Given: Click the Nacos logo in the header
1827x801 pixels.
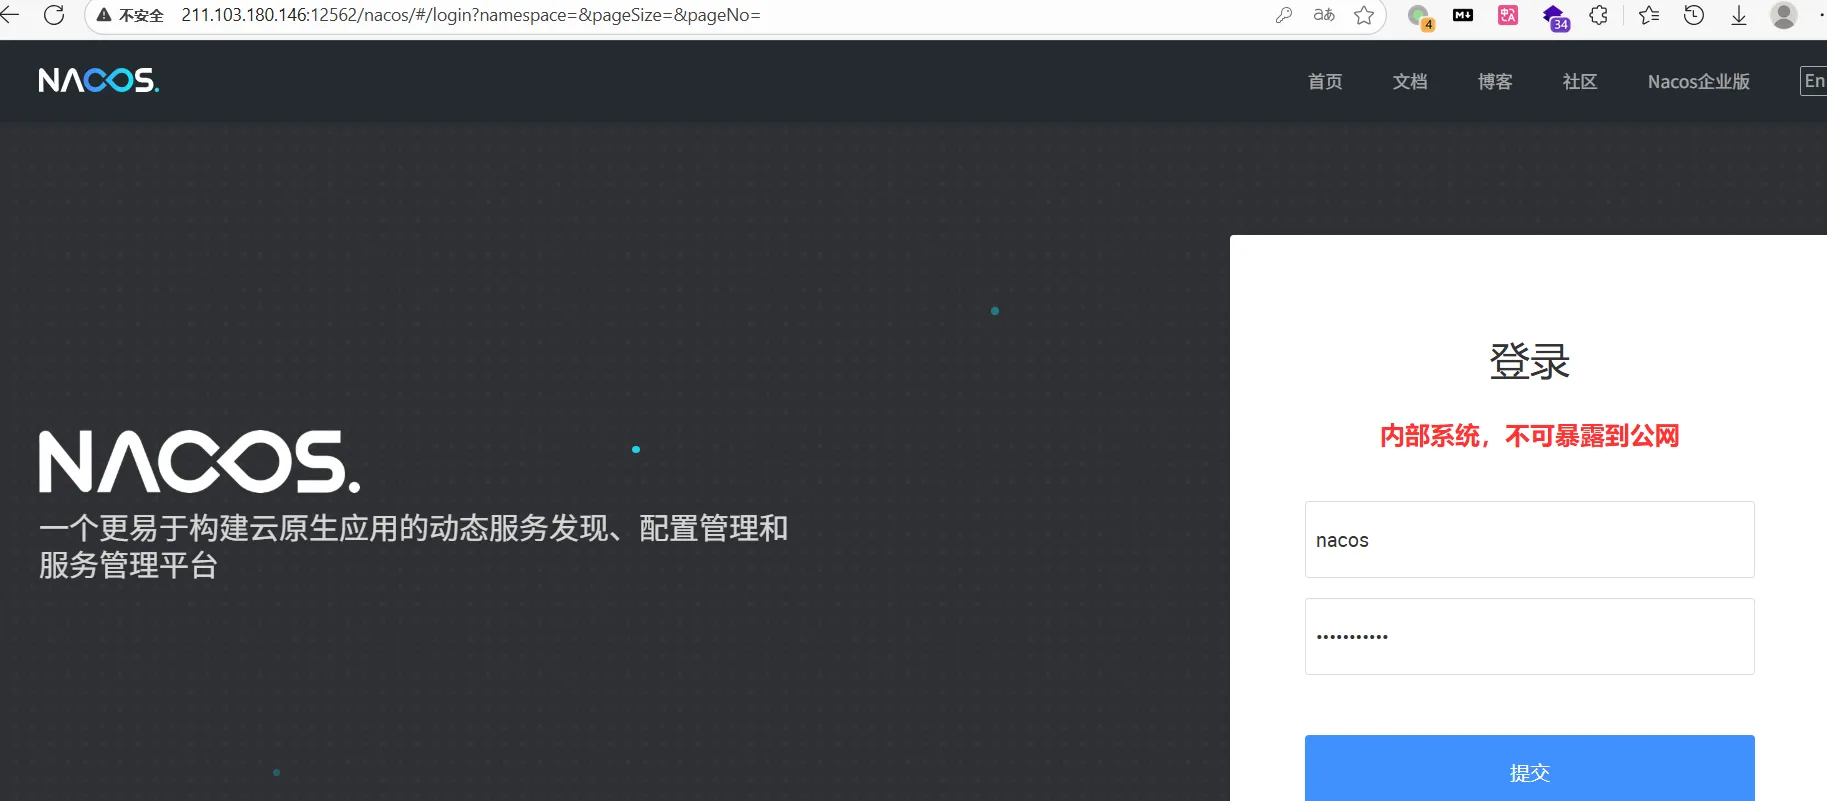Looking at the screenshot, I should (x=98, y=80).
